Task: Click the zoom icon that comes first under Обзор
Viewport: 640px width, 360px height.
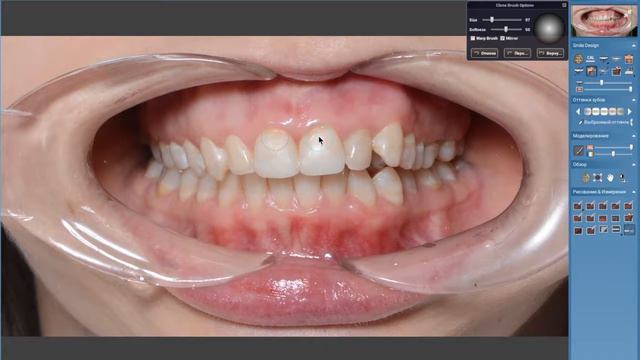Action: pyautogui.click(x=586, y=177)
